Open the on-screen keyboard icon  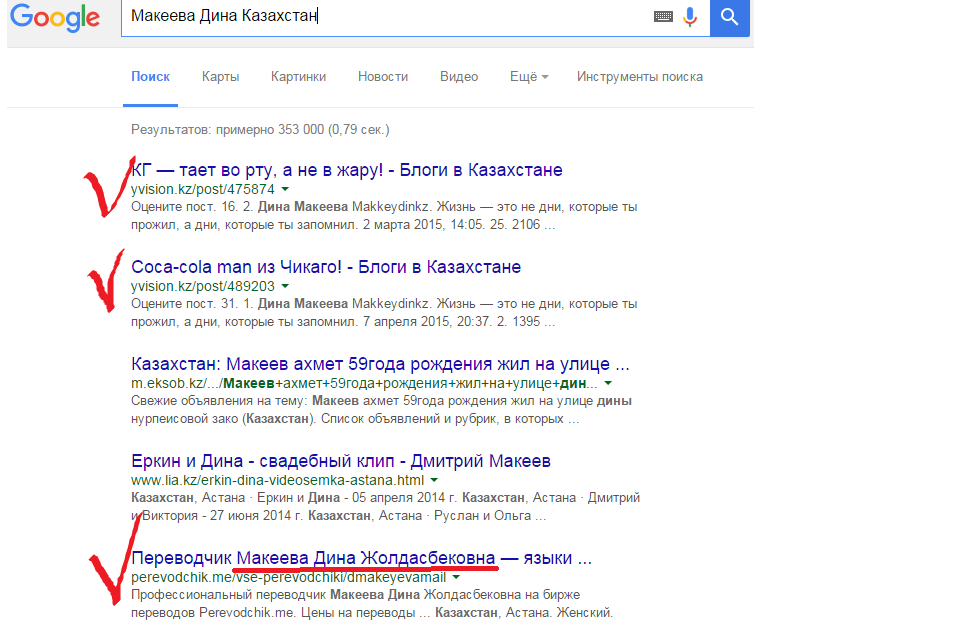(x=663, y=17)
